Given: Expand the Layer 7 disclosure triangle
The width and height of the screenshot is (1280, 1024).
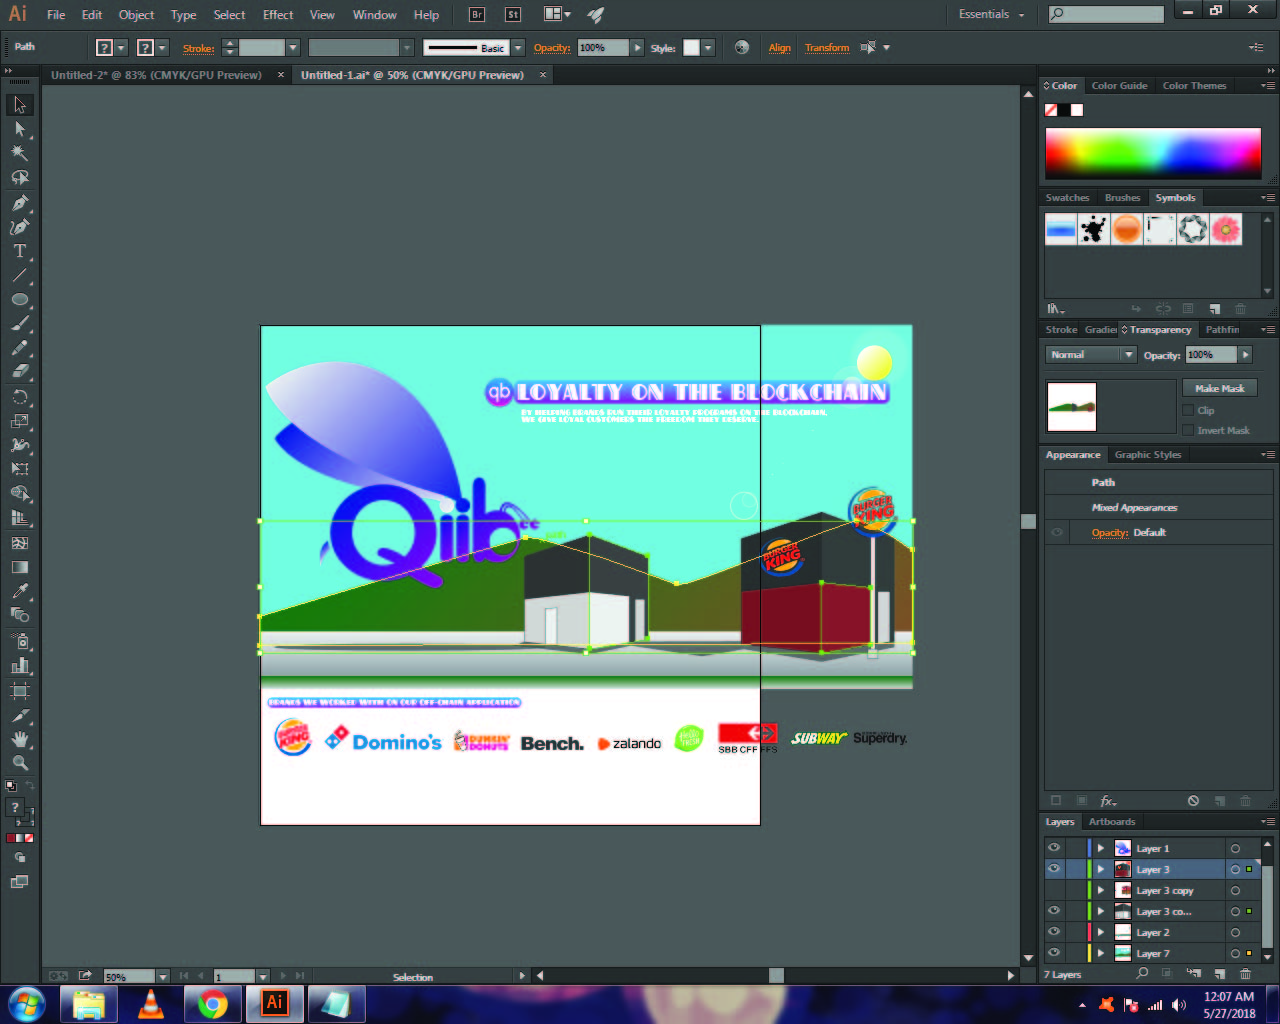Looking at the screenshot, I should click(1101, 953).
